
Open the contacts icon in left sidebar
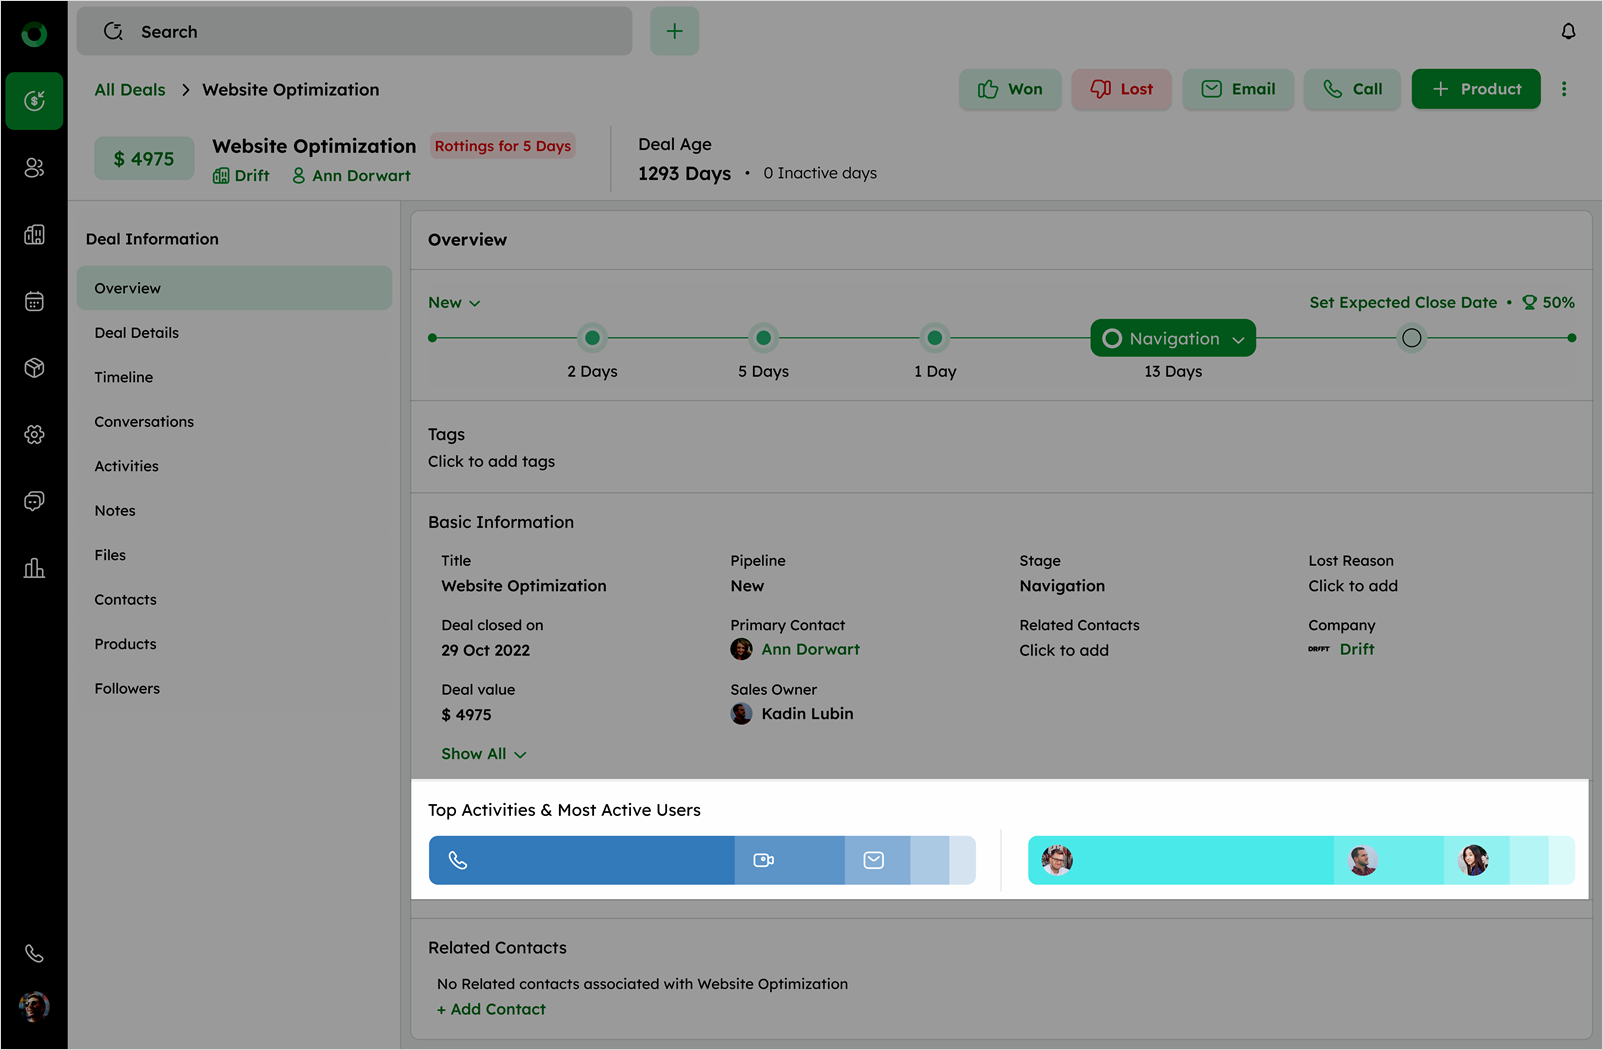[34, 168]
